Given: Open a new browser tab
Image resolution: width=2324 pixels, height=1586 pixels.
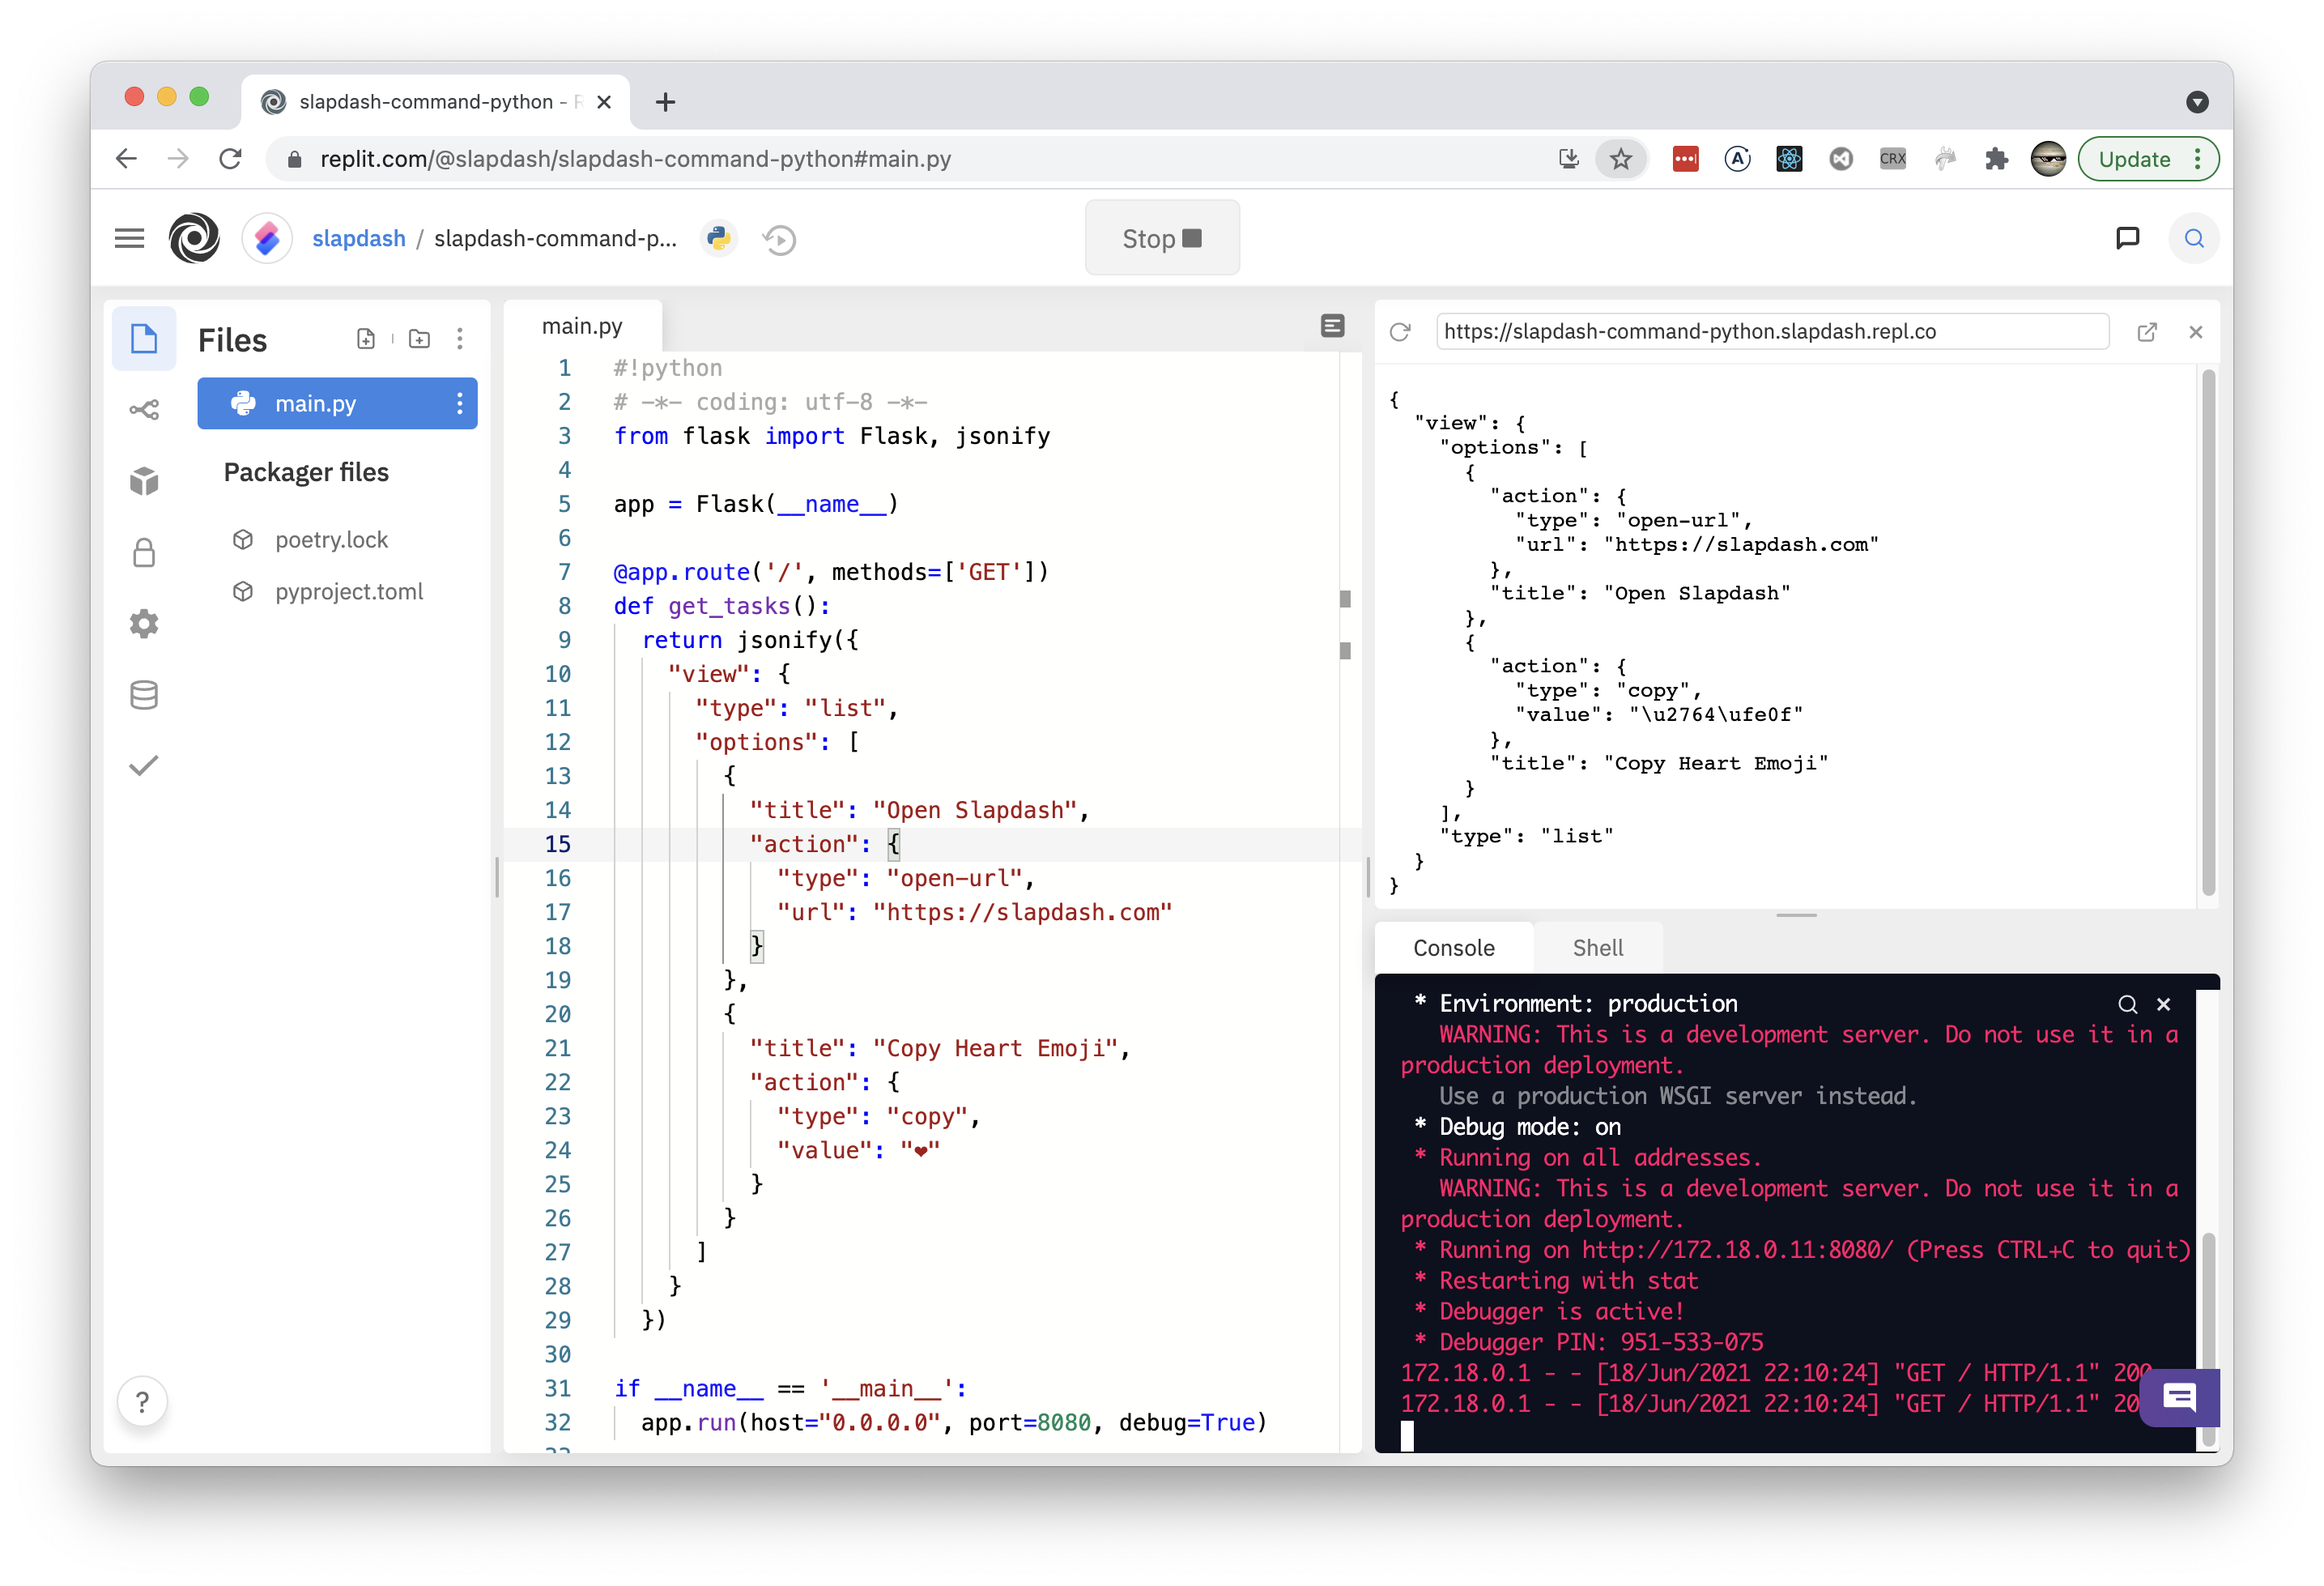Looking at the screenshot, I should pos(666,102).
